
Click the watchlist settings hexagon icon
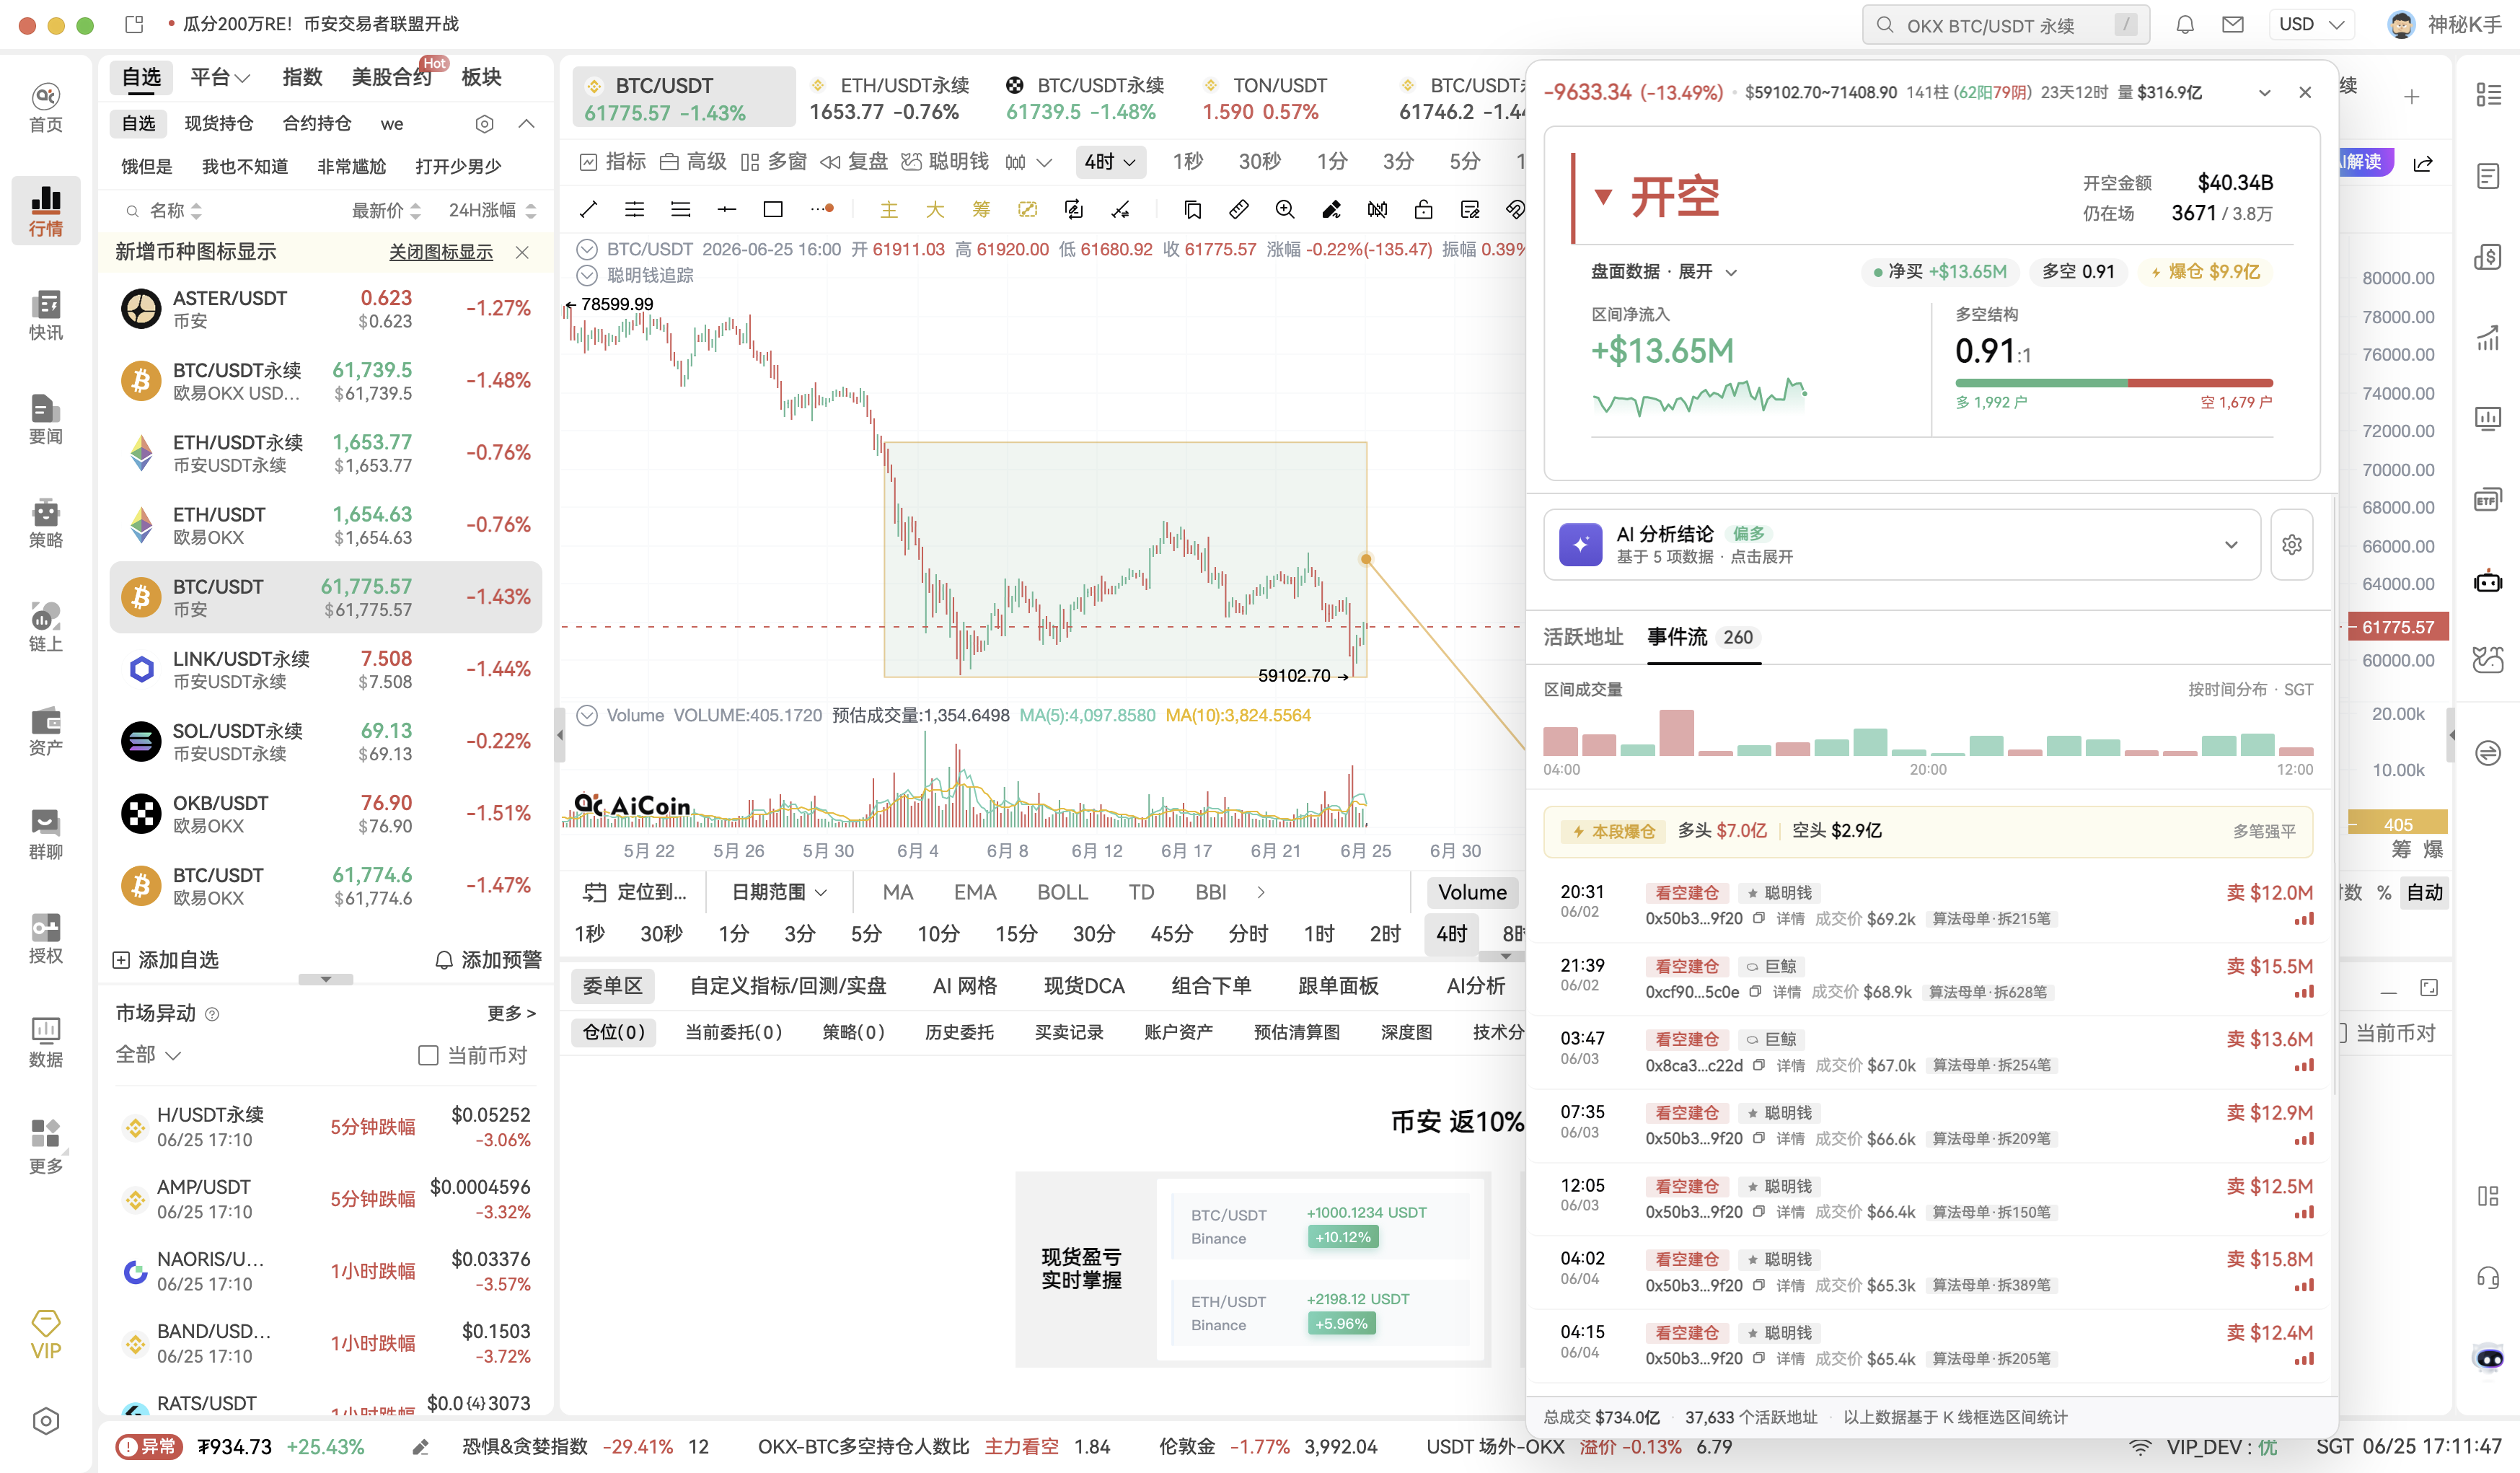click(x=484, y=123)
